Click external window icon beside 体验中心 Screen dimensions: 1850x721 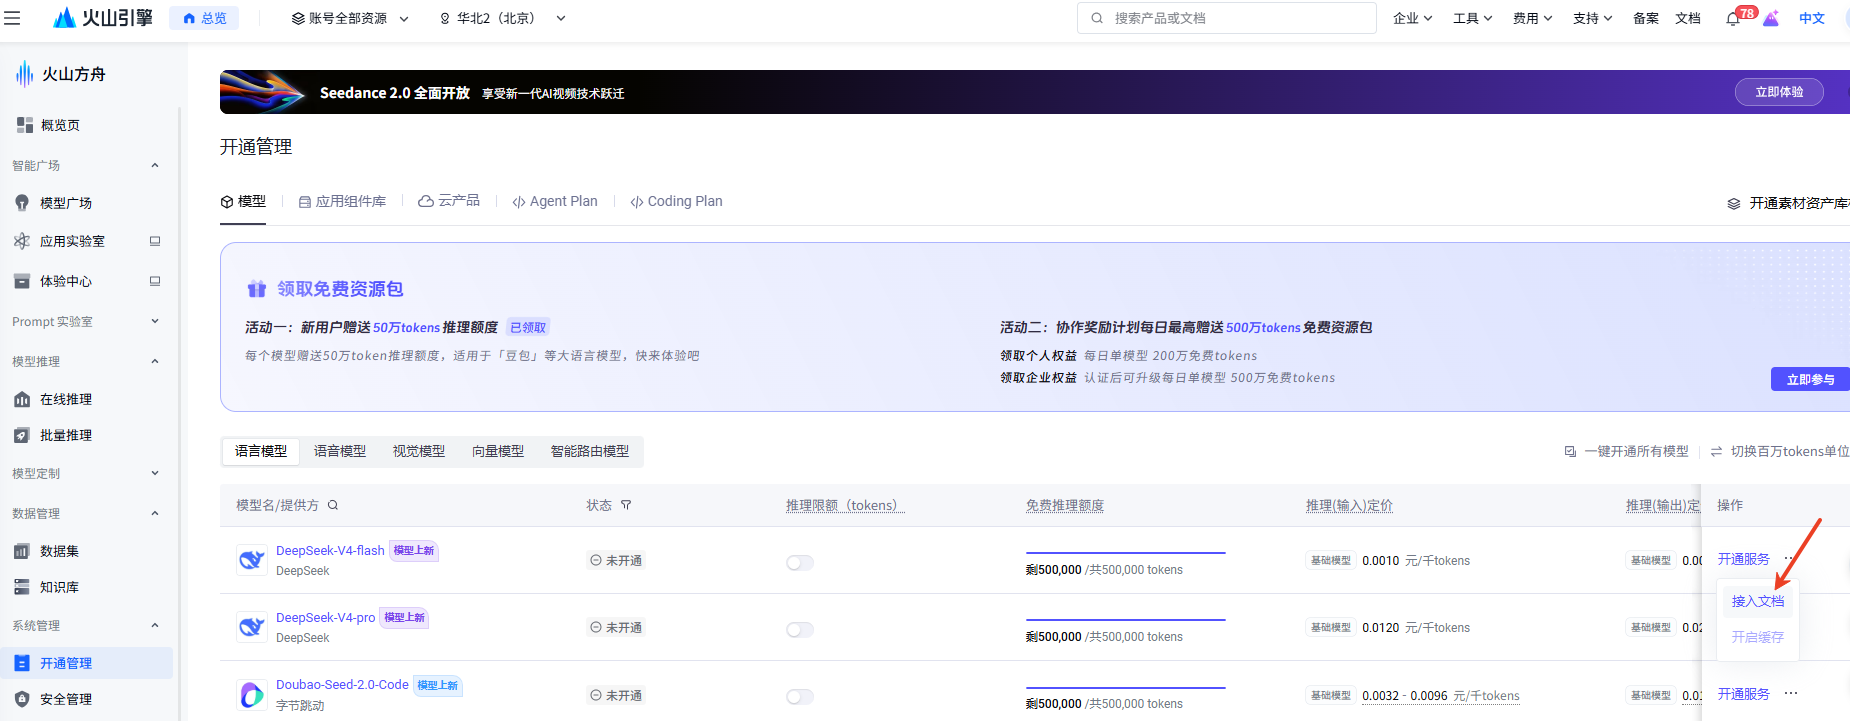155,281
